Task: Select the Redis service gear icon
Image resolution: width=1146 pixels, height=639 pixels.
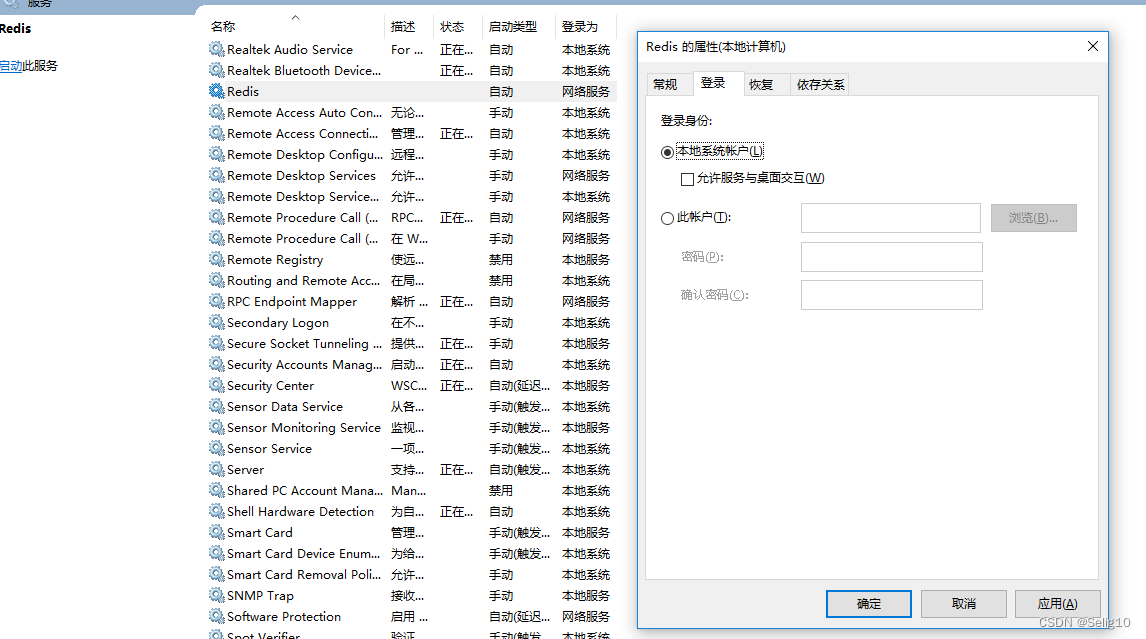Action: [x=216, y=91]
